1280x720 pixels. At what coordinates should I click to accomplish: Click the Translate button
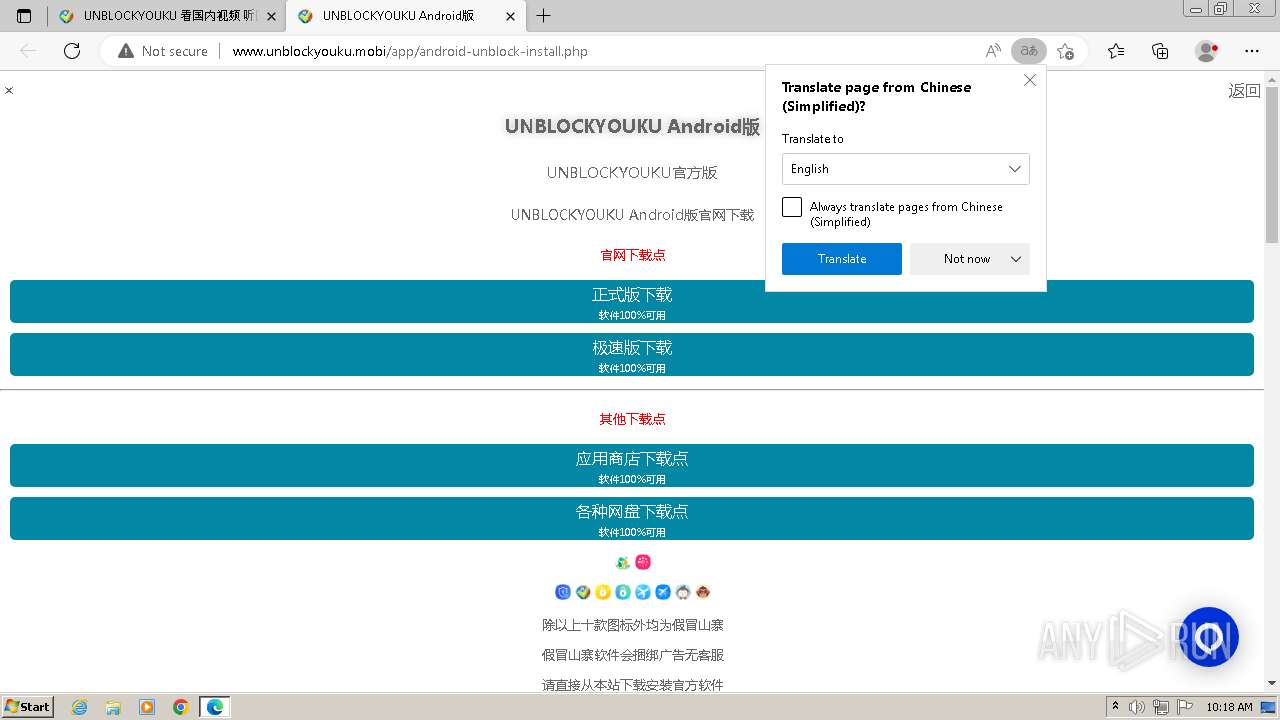(x=842, y=259)
